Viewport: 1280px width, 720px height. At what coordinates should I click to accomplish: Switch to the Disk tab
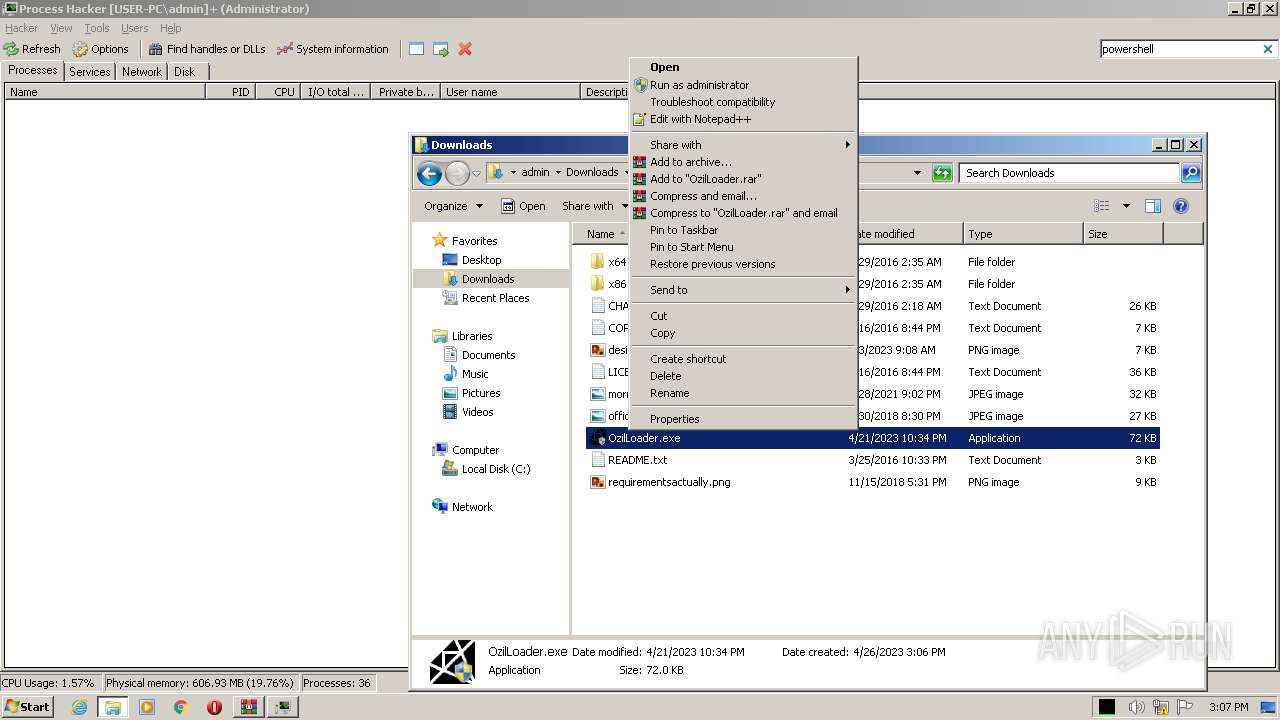pos(185,72)
